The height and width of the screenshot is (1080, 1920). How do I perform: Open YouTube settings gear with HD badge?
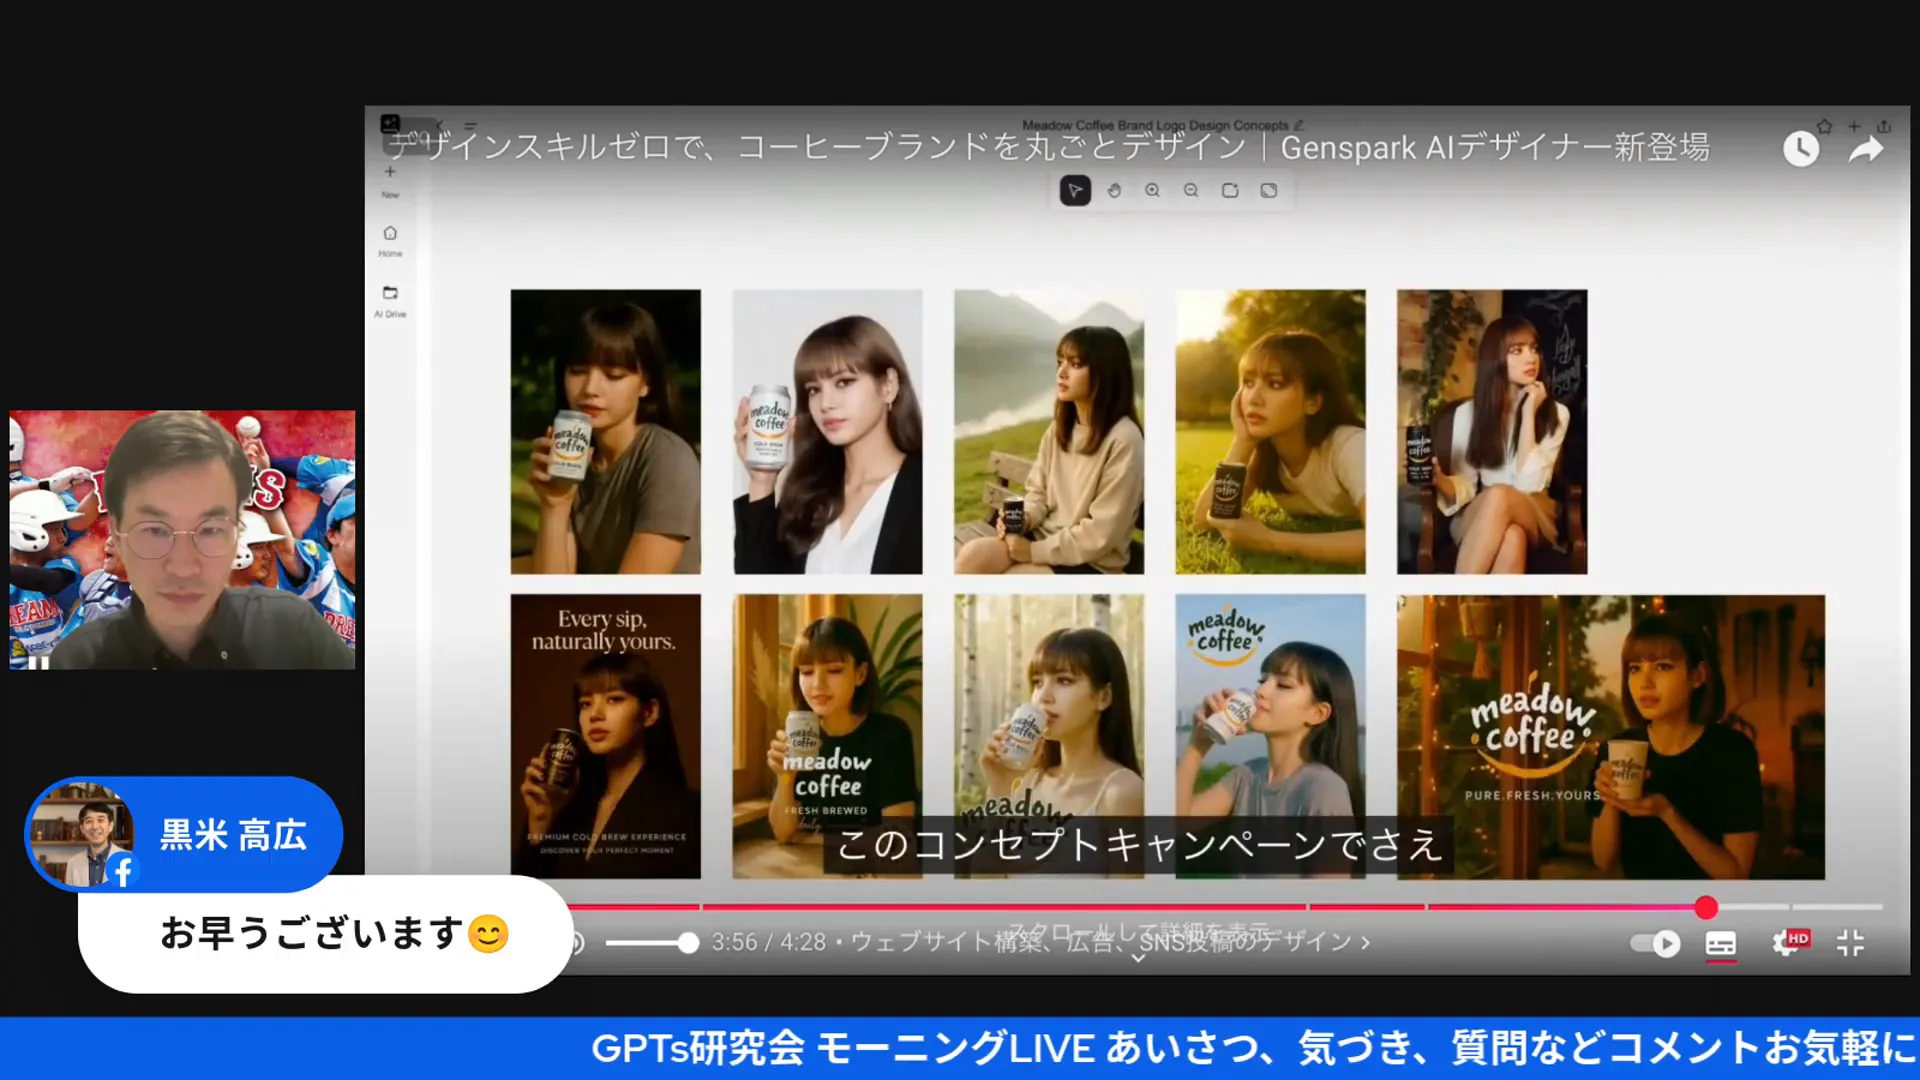pos(1790,942)
